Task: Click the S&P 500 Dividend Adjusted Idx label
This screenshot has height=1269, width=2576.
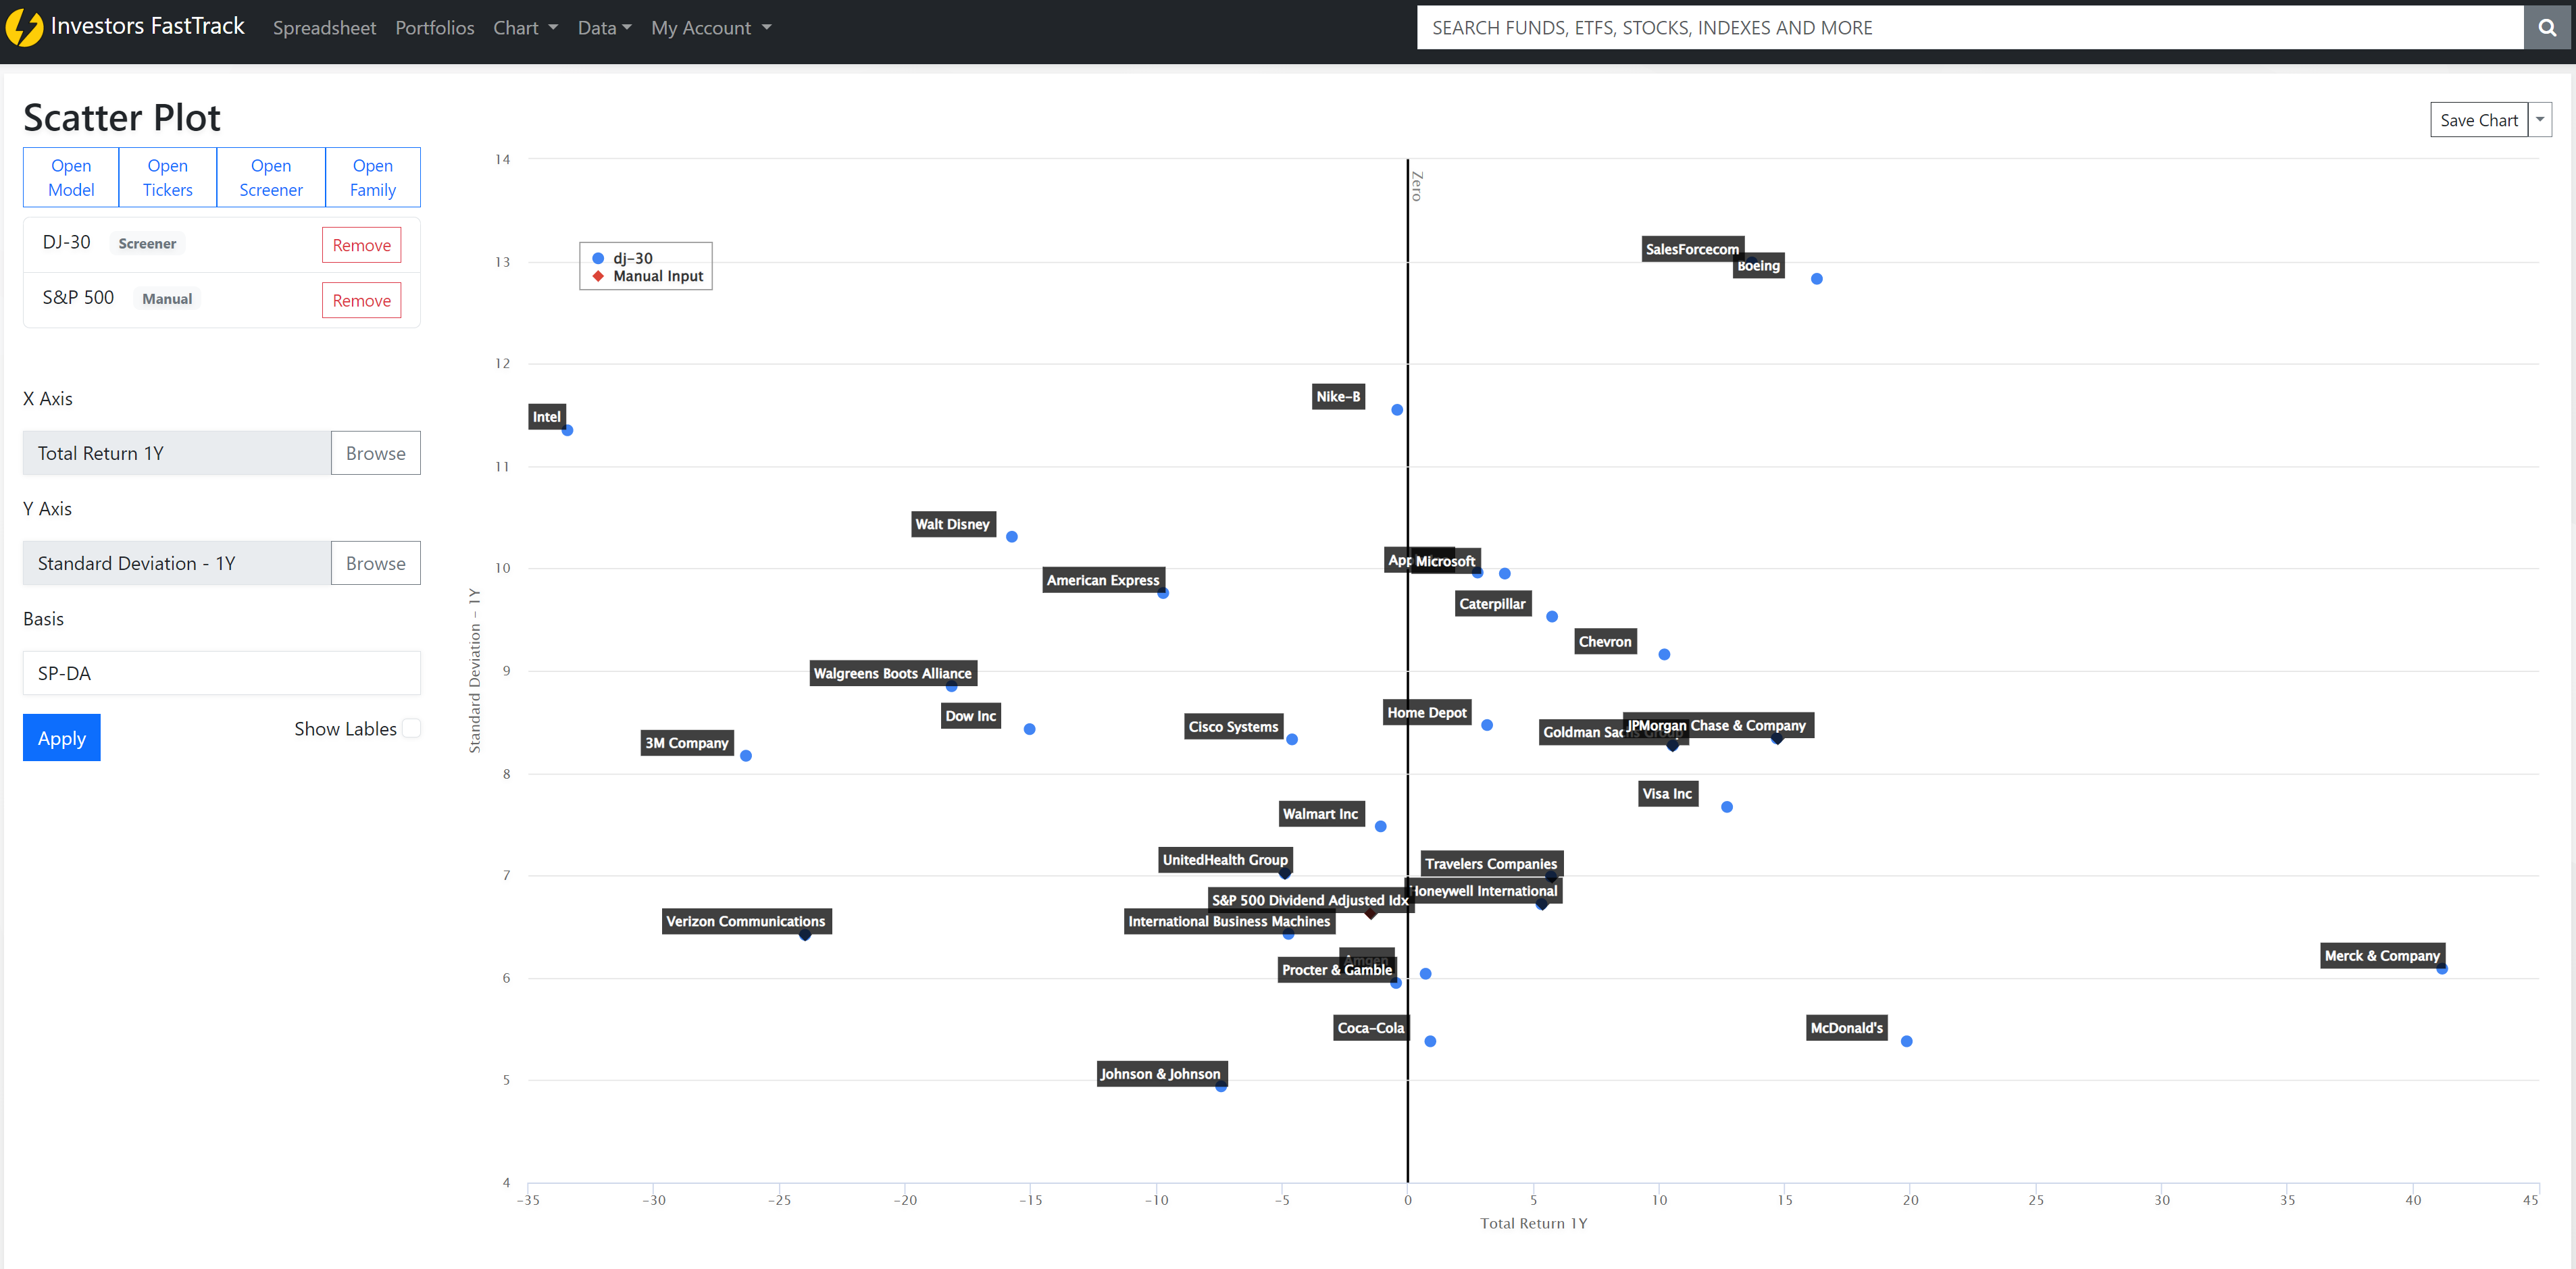Action: [1310, 900]
